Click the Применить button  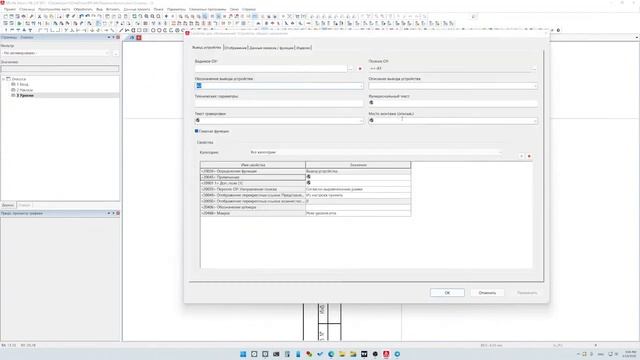pos(527,293)
